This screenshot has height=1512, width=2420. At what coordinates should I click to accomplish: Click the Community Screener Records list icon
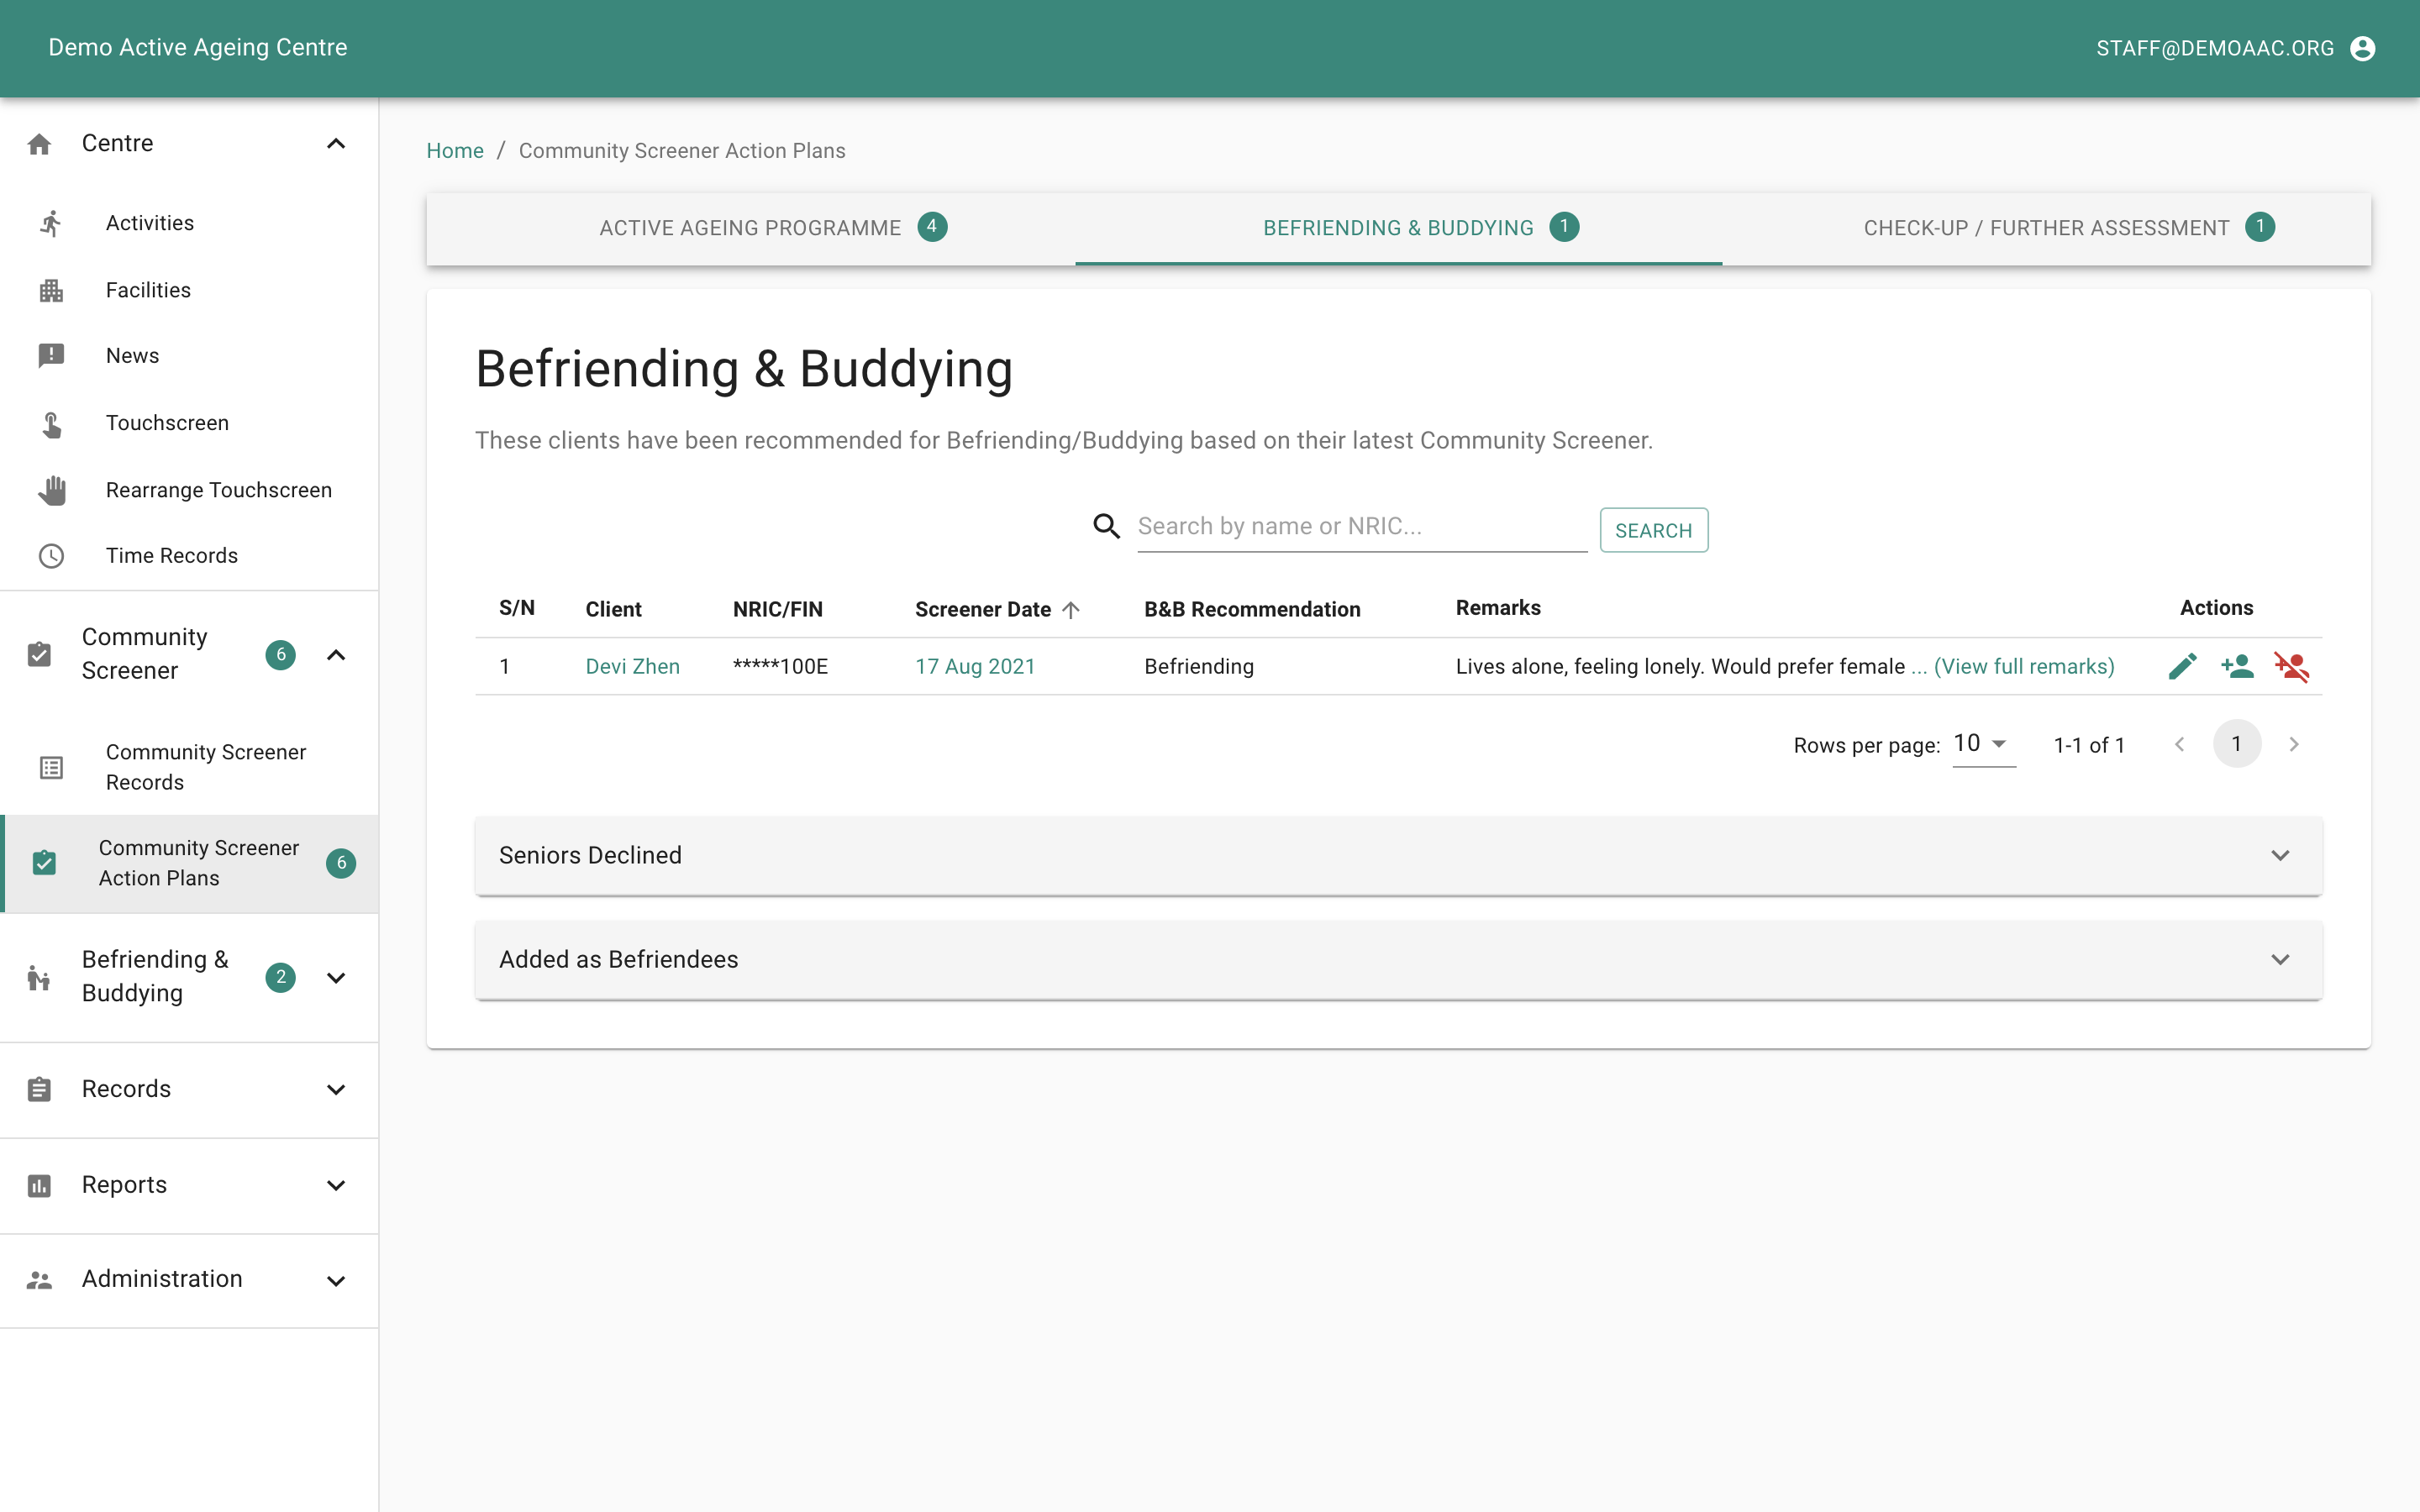(x=51, y=767)
